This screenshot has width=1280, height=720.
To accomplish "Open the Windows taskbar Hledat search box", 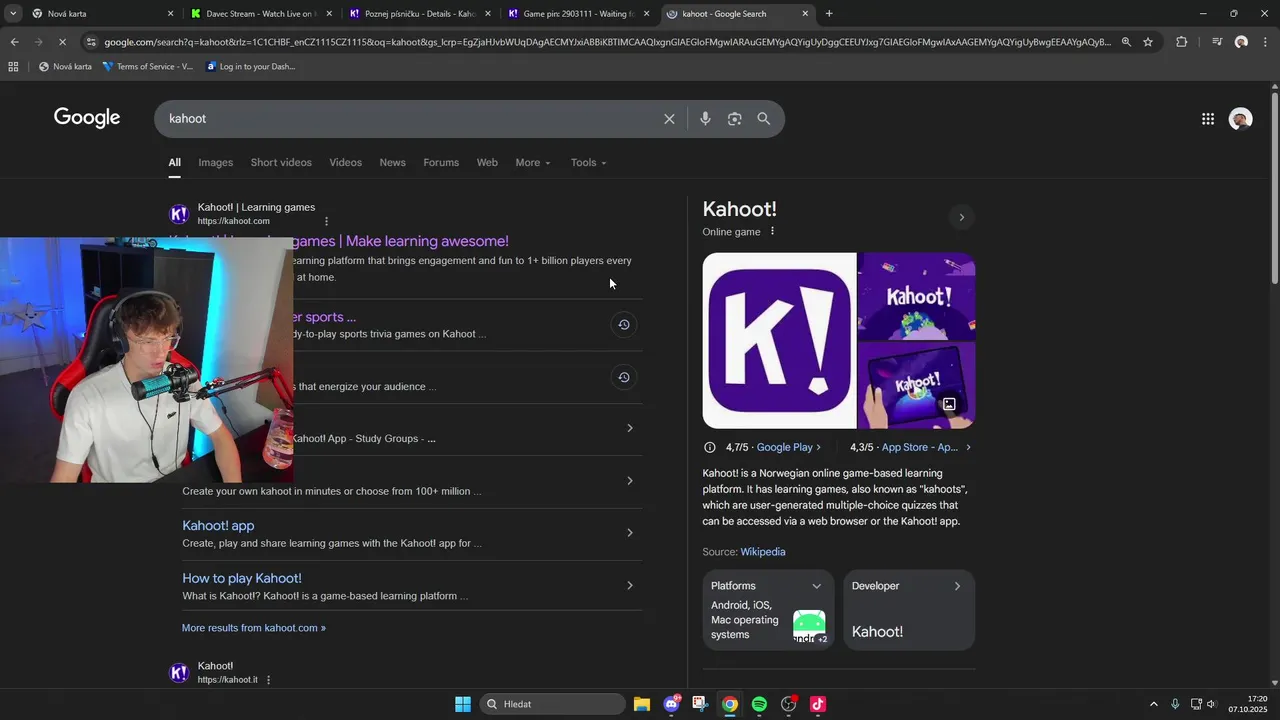I will click(x=552, y=704).
